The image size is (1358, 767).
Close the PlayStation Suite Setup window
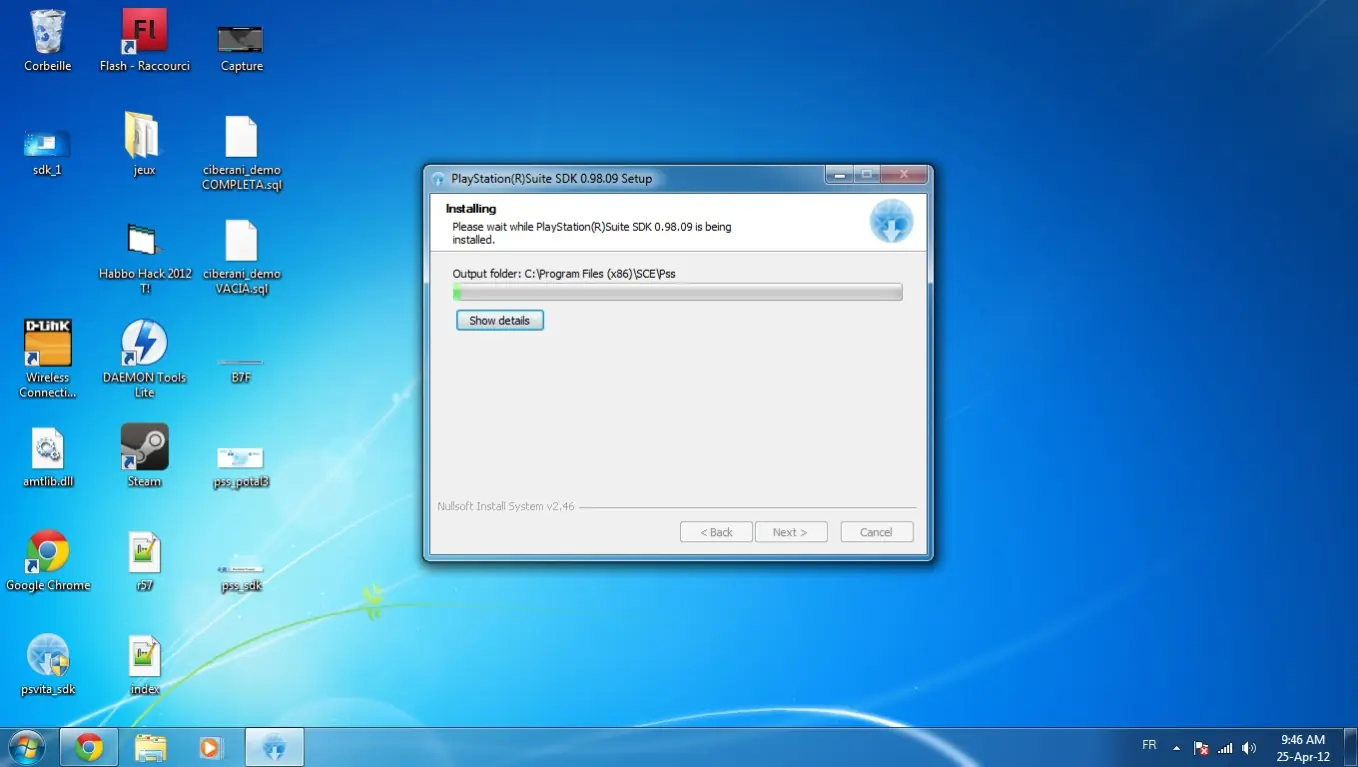(x=904, y=175)
